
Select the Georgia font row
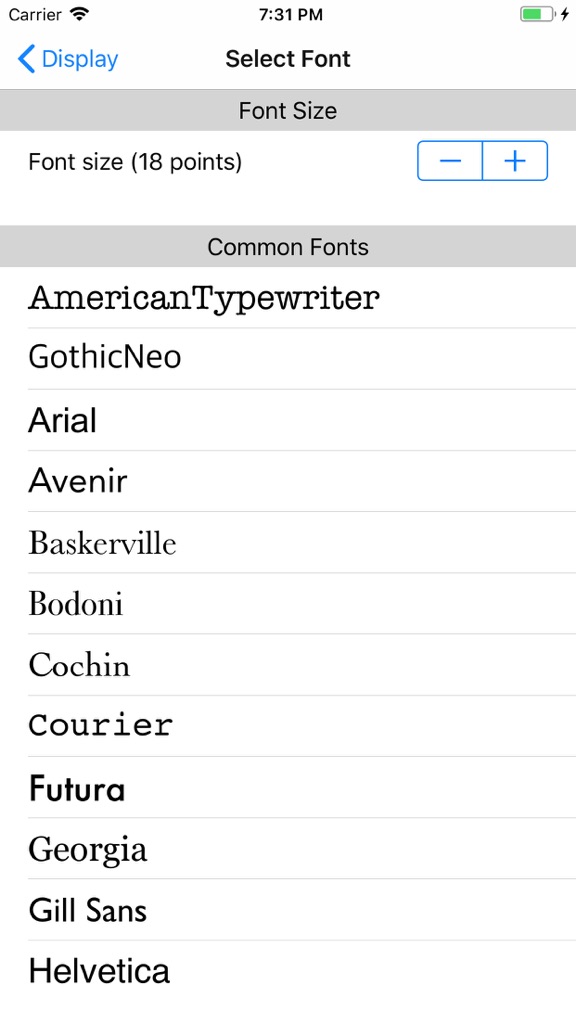pyautogui.click(x=288, y=848)
